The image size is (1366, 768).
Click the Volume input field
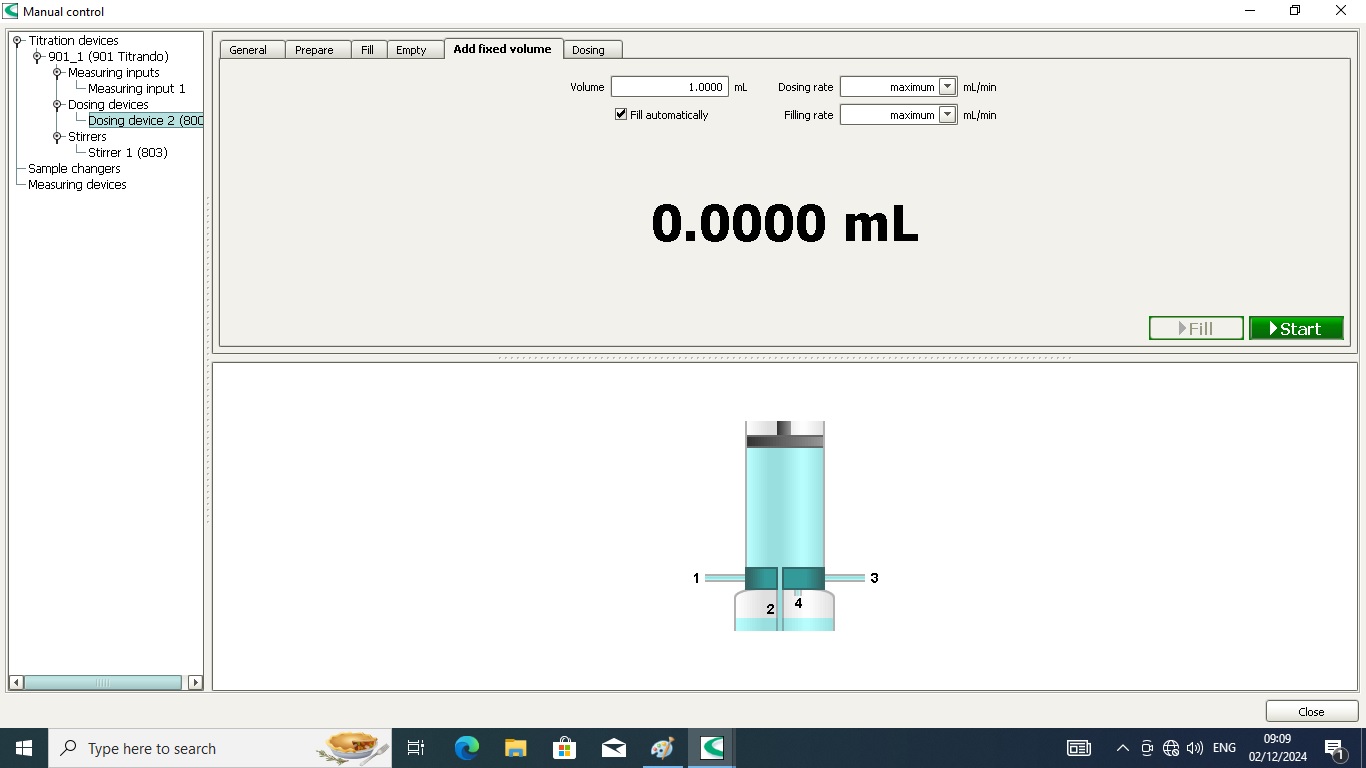669,87
